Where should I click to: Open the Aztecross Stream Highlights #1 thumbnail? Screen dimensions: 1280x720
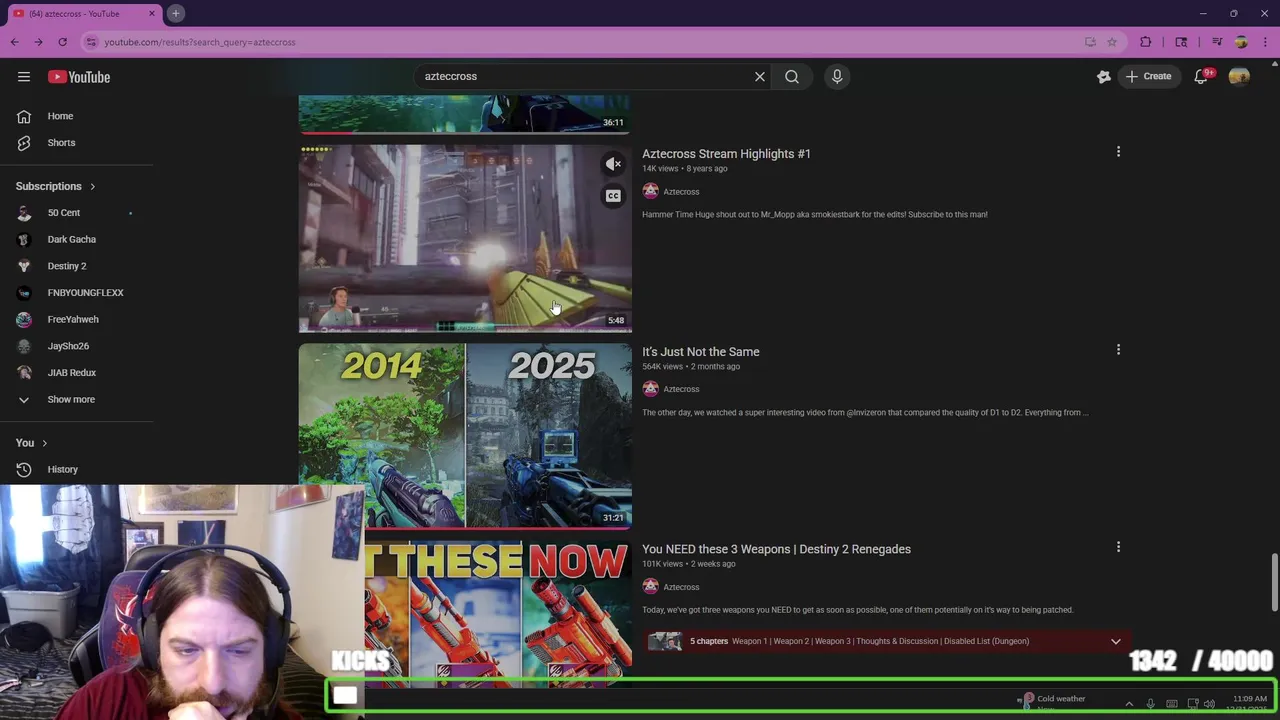pyautogui.click(x=465, y=238)
